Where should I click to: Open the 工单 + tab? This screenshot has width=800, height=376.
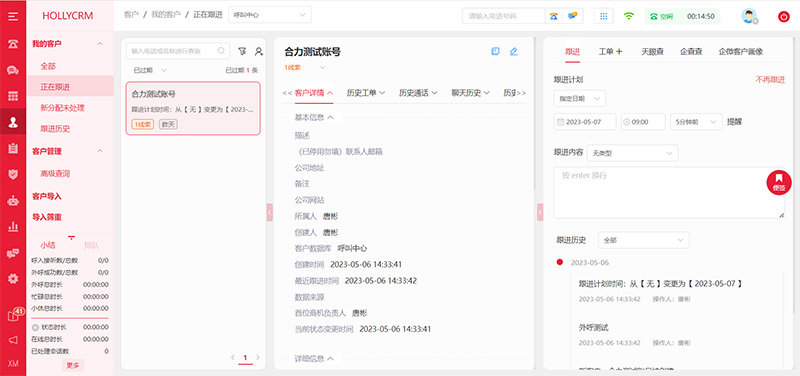[x=610, y=52]
